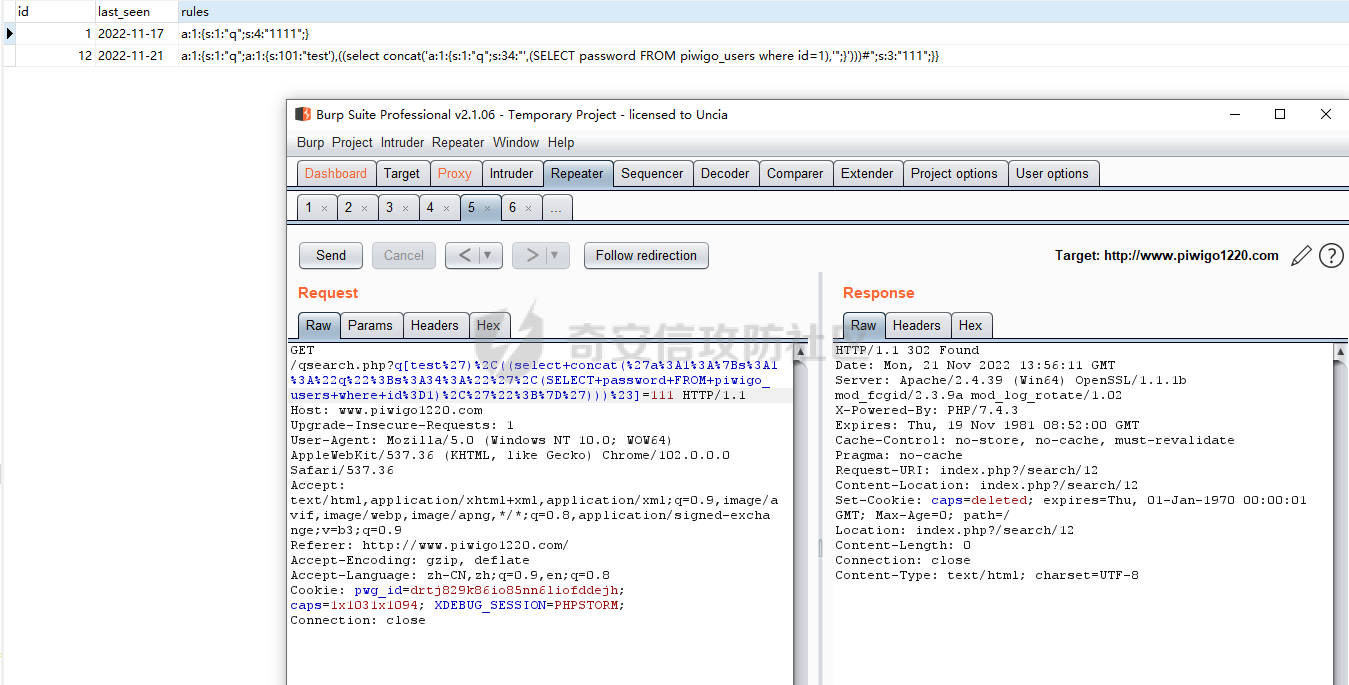This screenshot has height=685, width=1349.
Task: Select the last_seen cell 2022-11-21
Action: pyautogui.click(x=135, y=56)
